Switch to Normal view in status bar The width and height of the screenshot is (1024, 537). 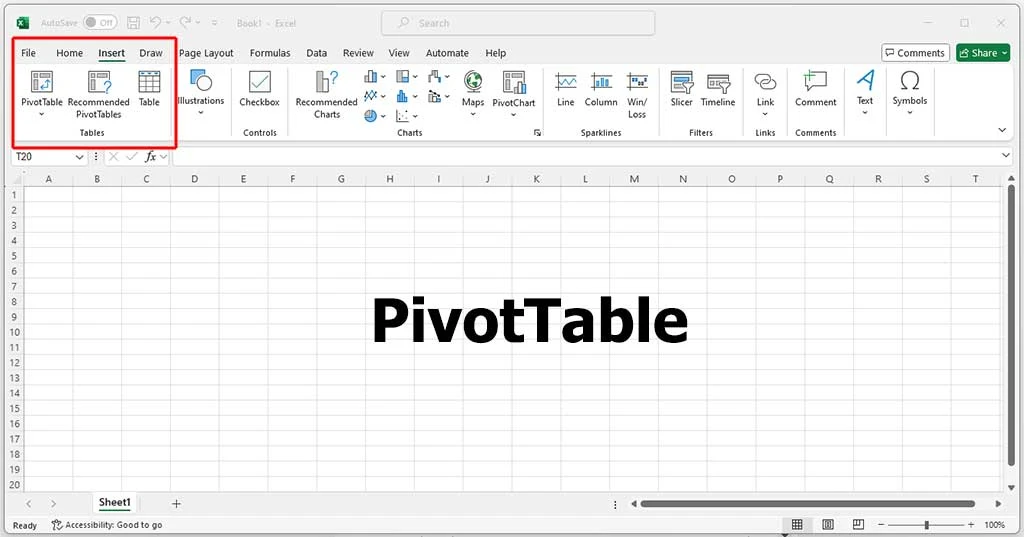coord(797,525)
